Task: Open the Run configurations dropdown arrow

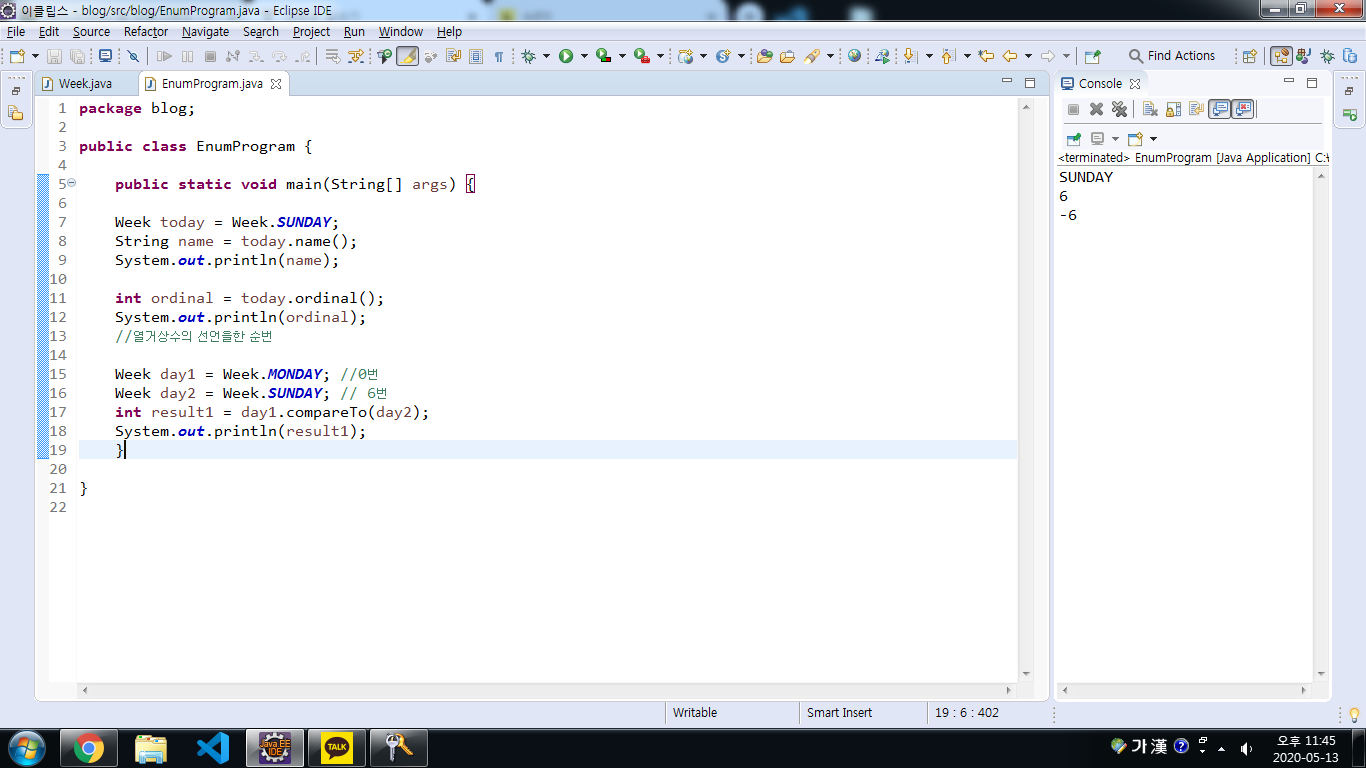Action: pyautogui.click(x=584, y=56)
